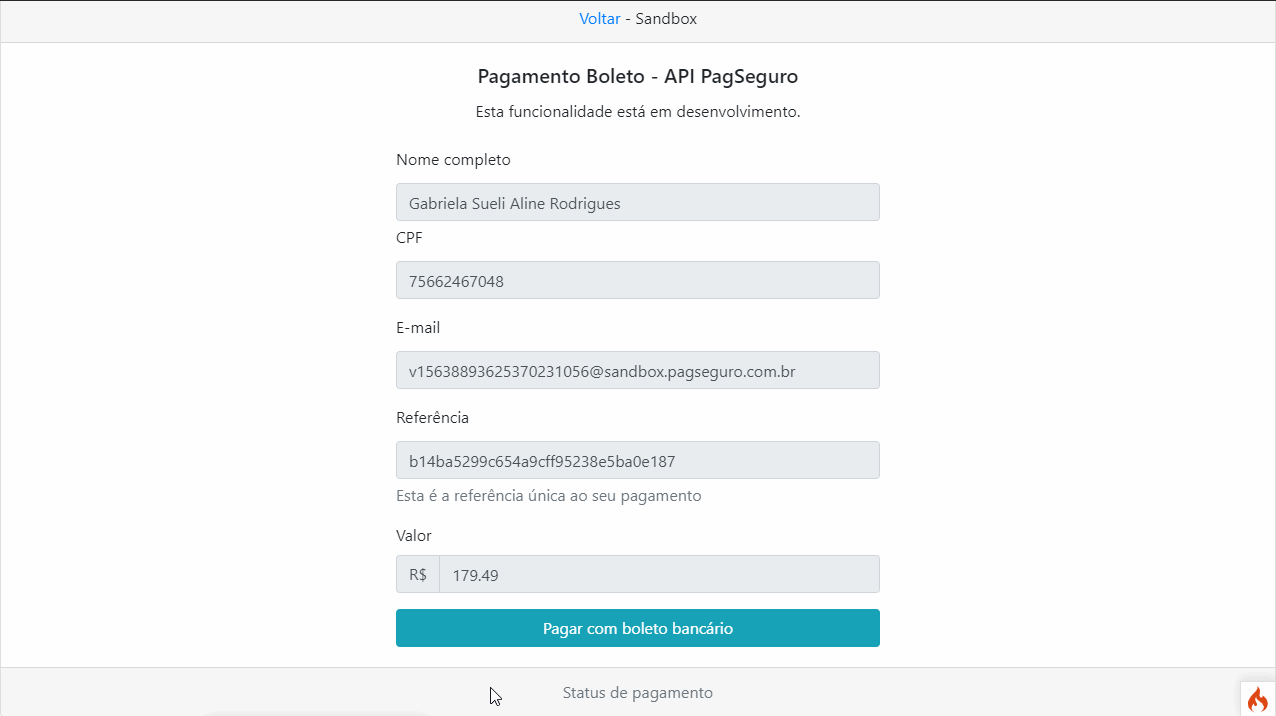Click the Nome completo label
The image size is (1276, 716).
453,160
